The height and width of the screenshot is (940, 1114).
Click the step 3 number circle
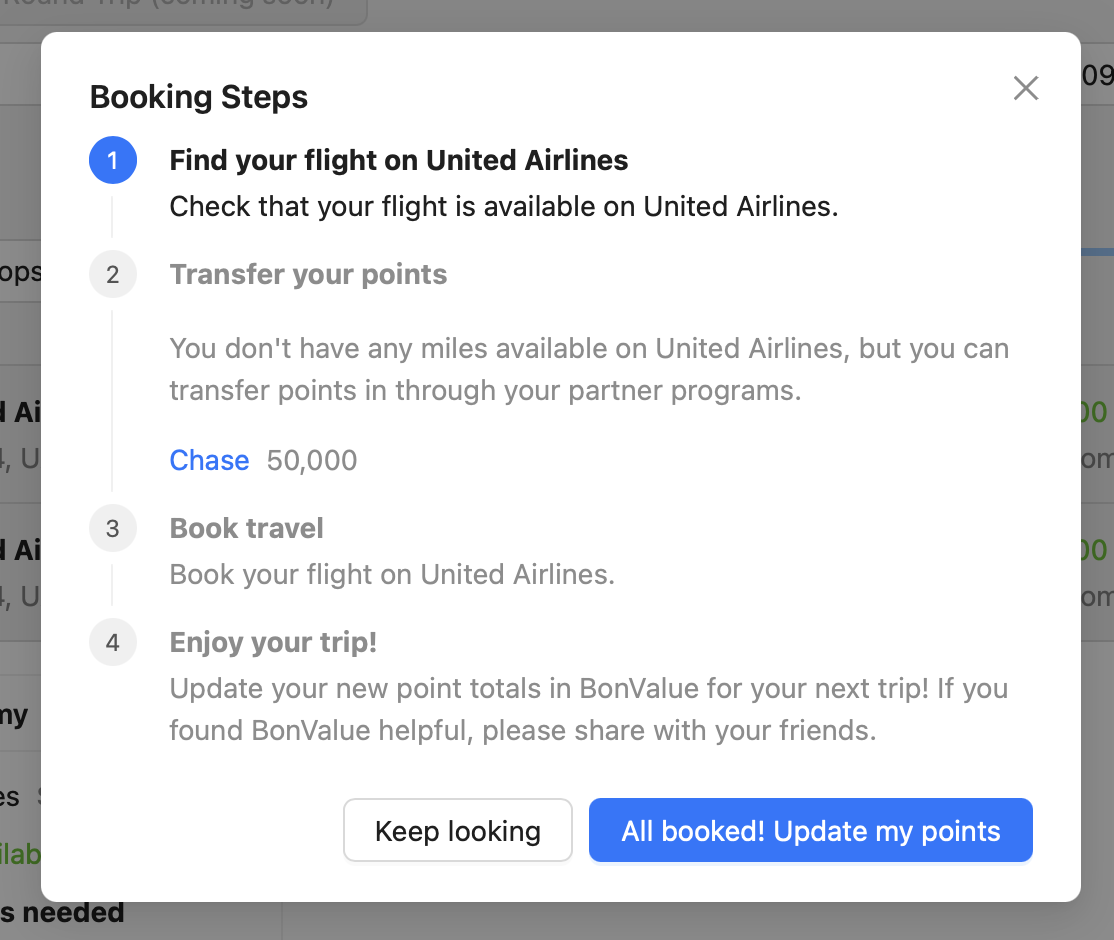tap(112, 528)
